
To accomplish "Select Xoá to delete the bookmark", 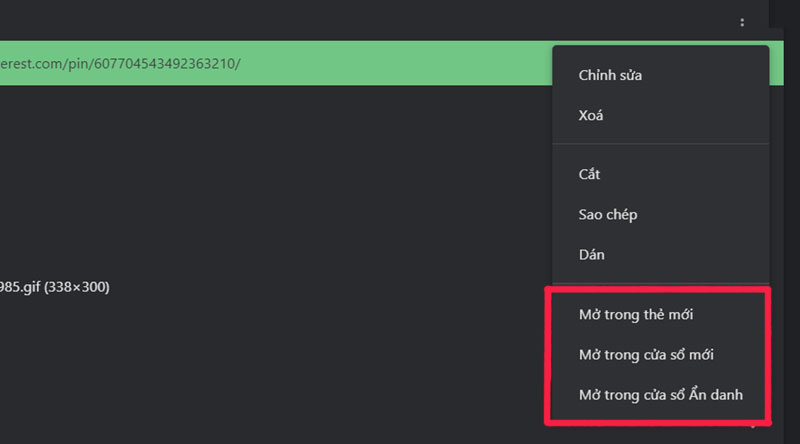I will 591,115.
